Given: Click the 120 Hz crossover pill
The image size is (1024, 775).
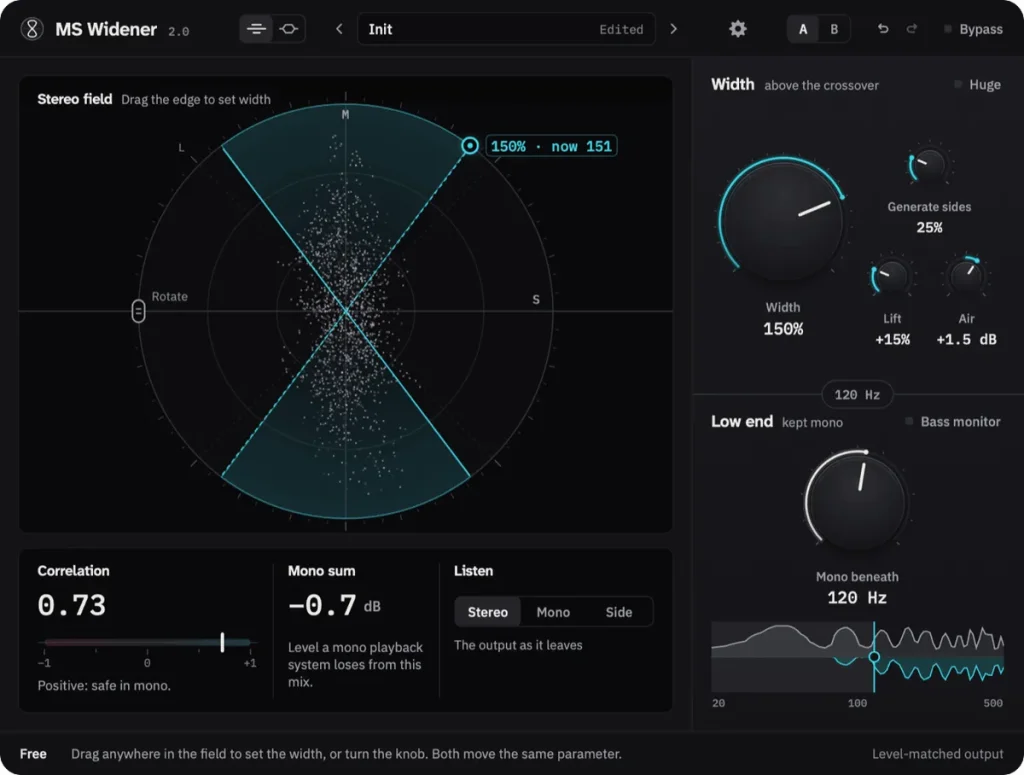Looking at the screenshot, I should [857, 394].
